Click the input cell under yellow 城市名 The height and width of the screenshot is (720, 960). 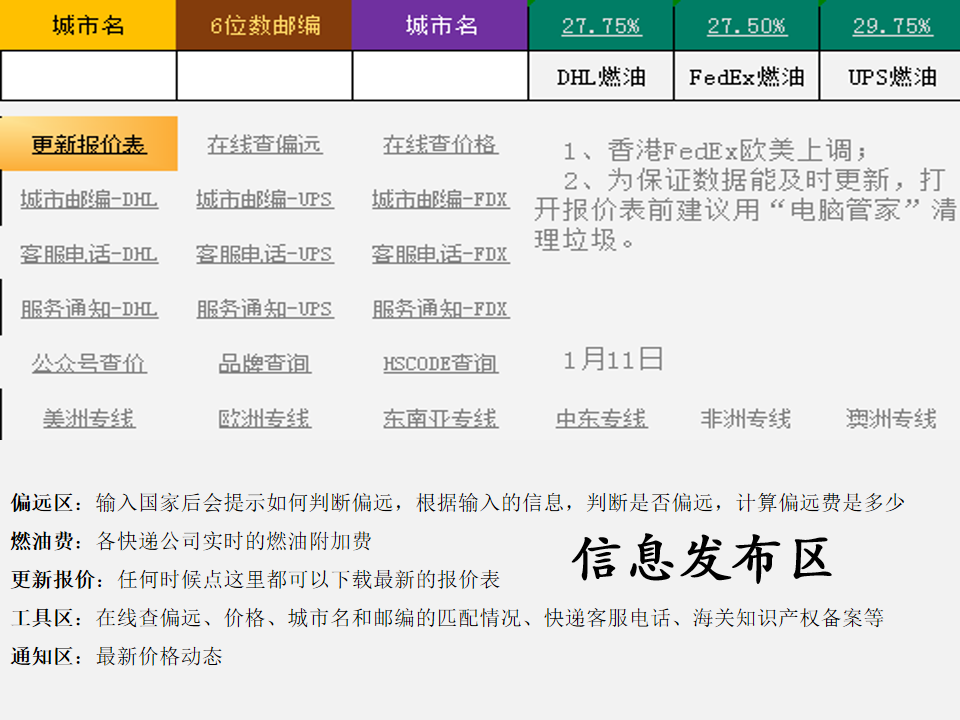click(x=88, y=76)
